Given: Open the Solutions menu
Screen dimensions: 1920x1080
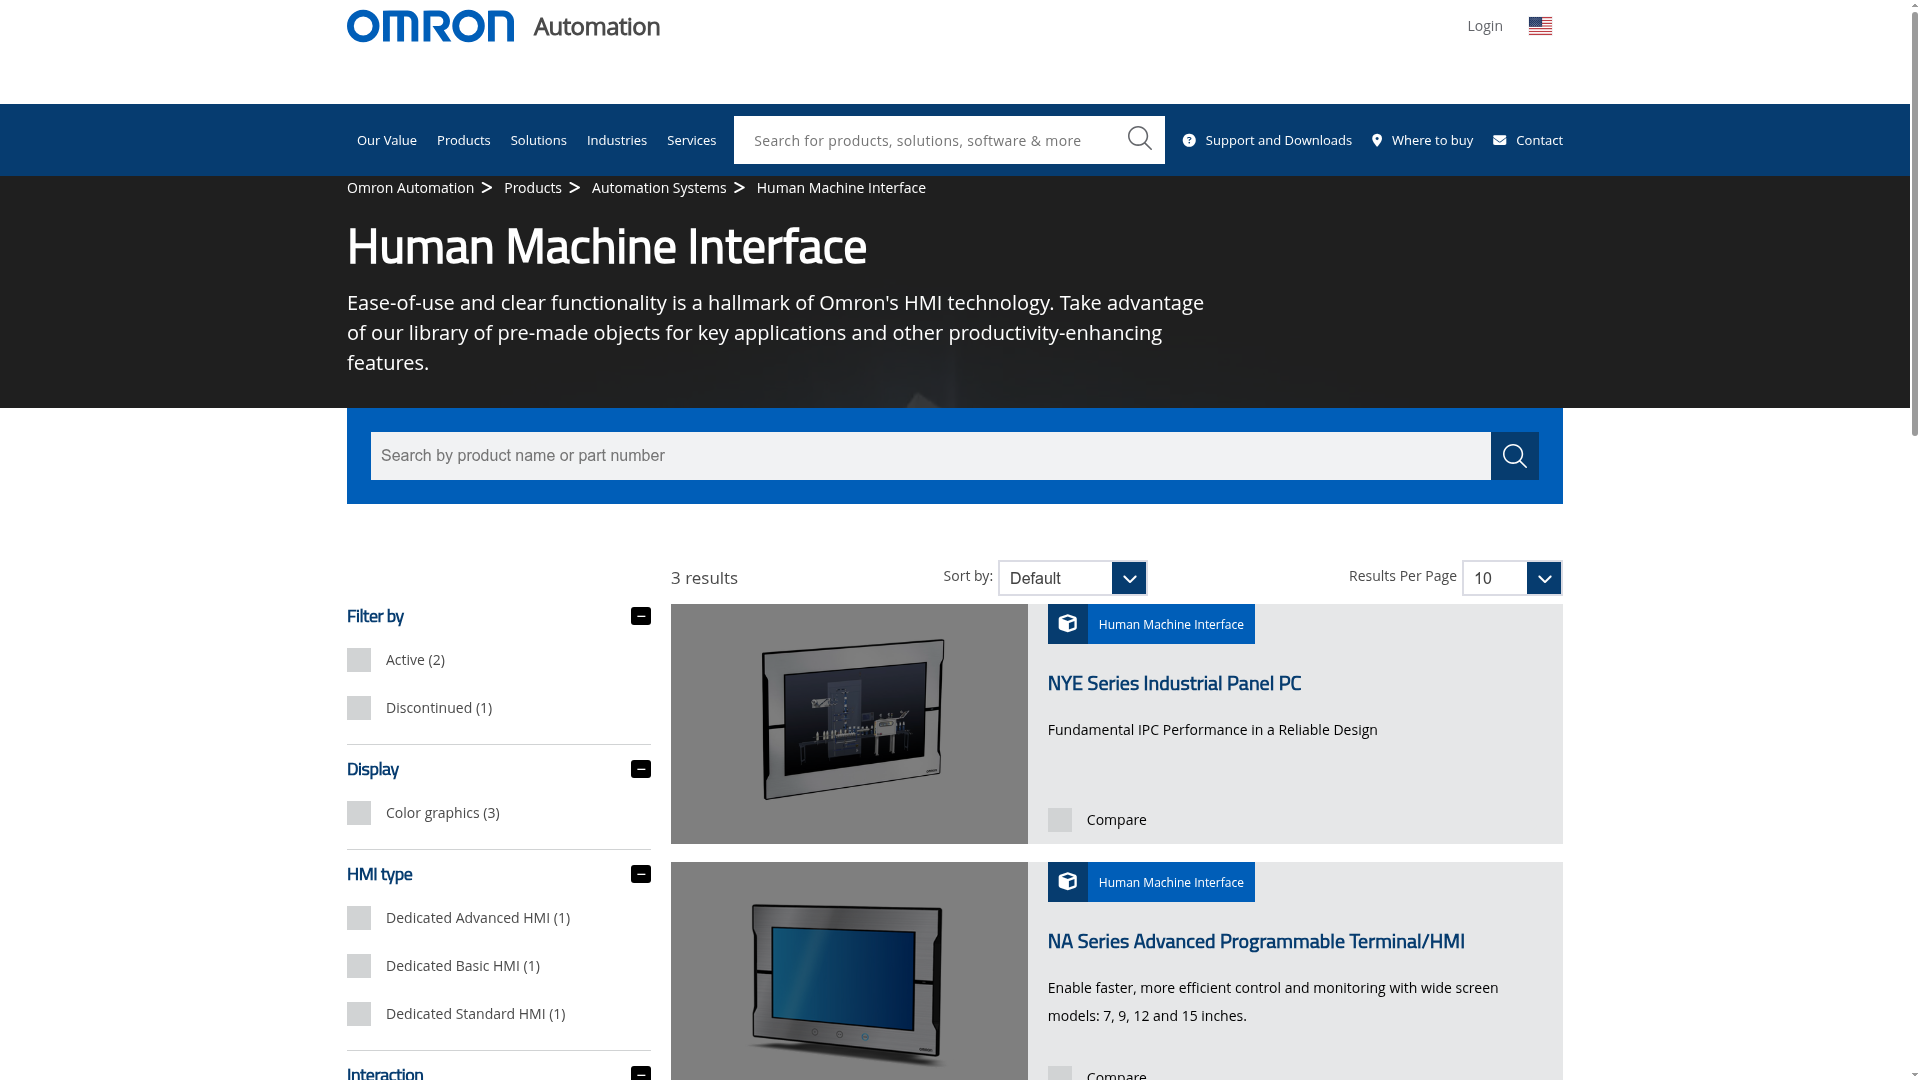Looking at the screenshot, I should [x=539, y=140].
